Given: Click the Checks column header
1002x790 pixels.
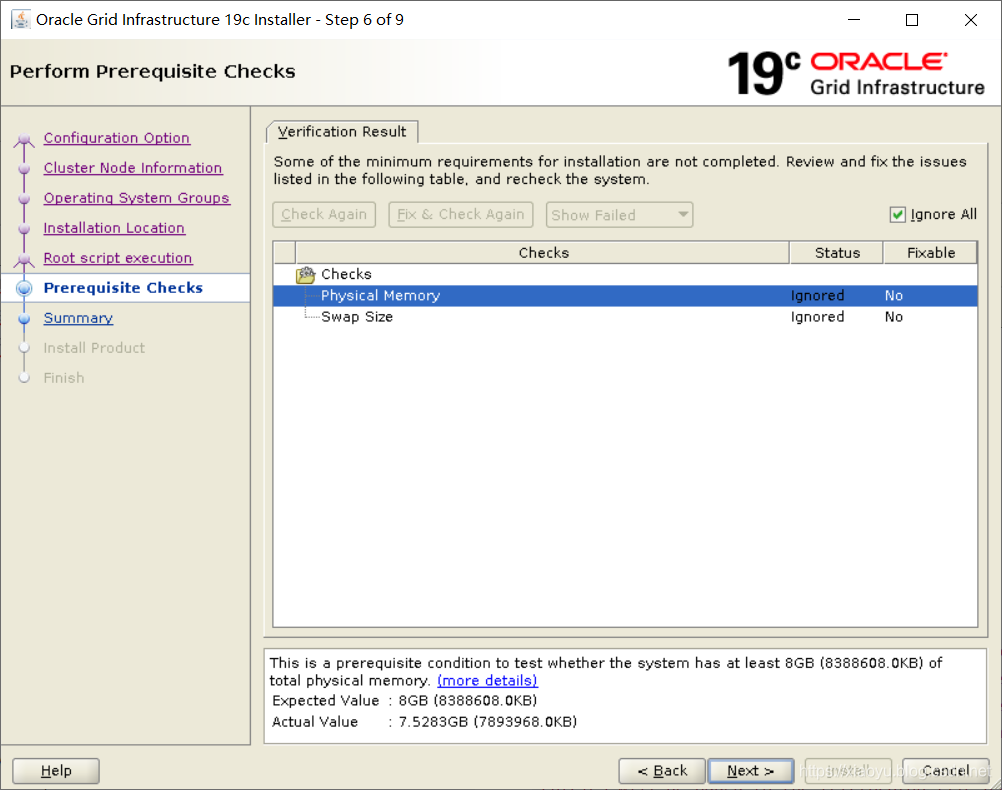Looking at the screenshot, I should pyautogui.click(x=543, y=252).
